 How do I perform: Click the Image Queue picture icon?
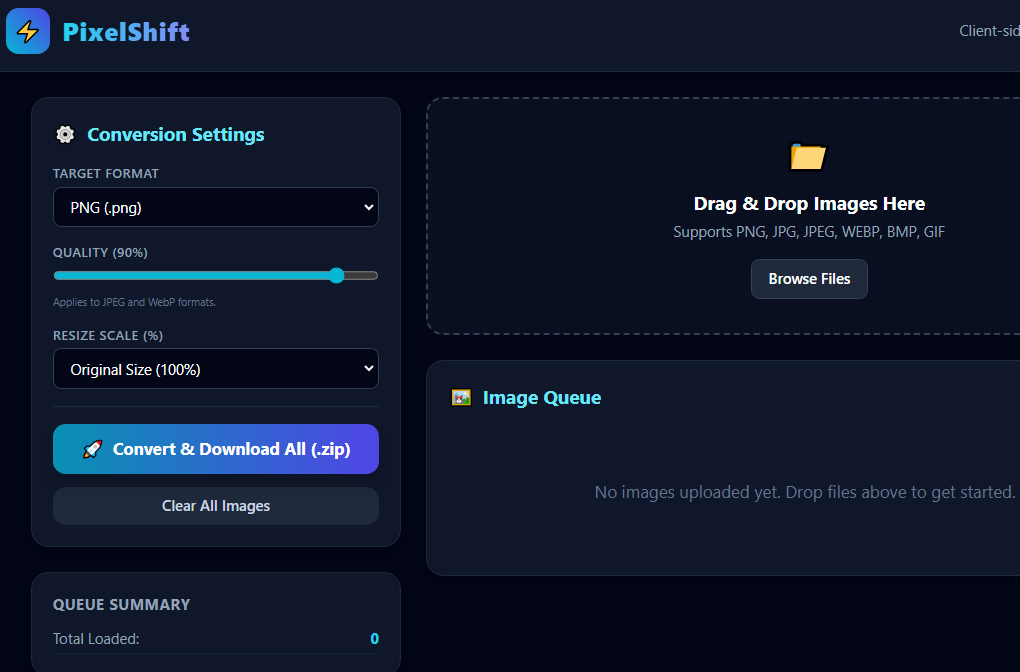pyautogui.click(x=461, y=397)
